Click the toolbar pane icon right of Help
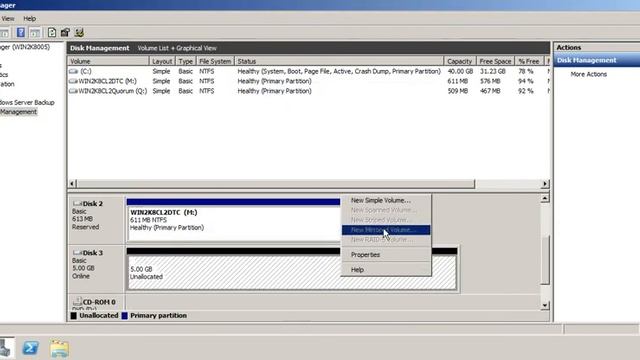The image size is (640, 360). (35, 33)
